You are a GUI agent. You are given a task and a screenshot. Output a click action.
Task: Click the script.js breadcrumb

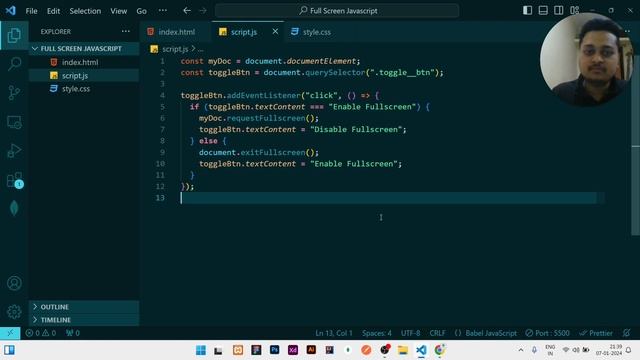coord(175,49)
